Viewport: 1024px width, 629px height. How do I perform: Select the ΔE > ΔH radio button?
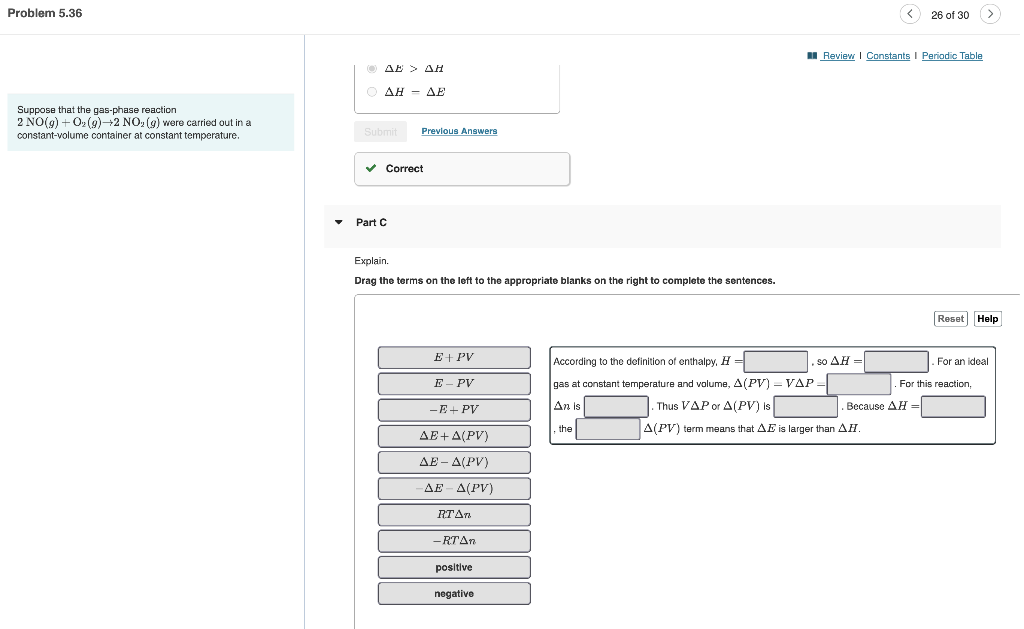click(371, 68)
